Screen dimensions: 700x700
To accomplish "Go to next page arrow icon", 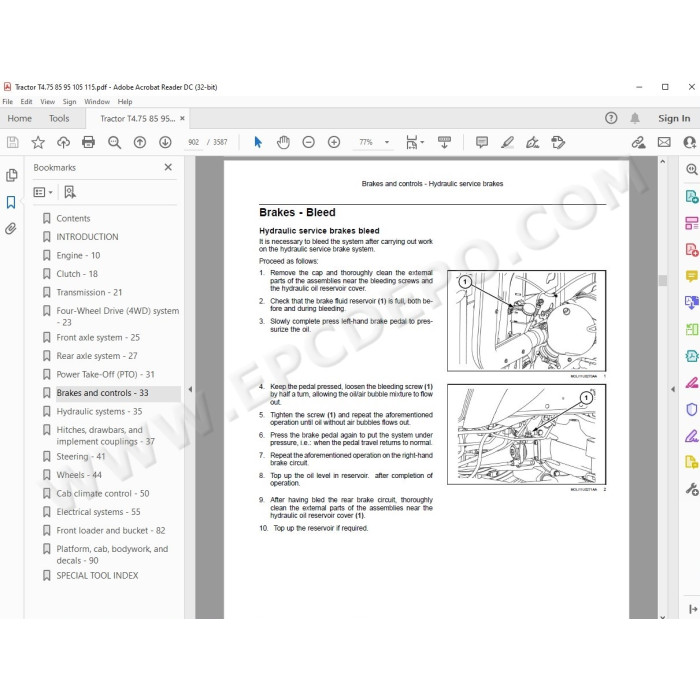I will click(165, 142).
